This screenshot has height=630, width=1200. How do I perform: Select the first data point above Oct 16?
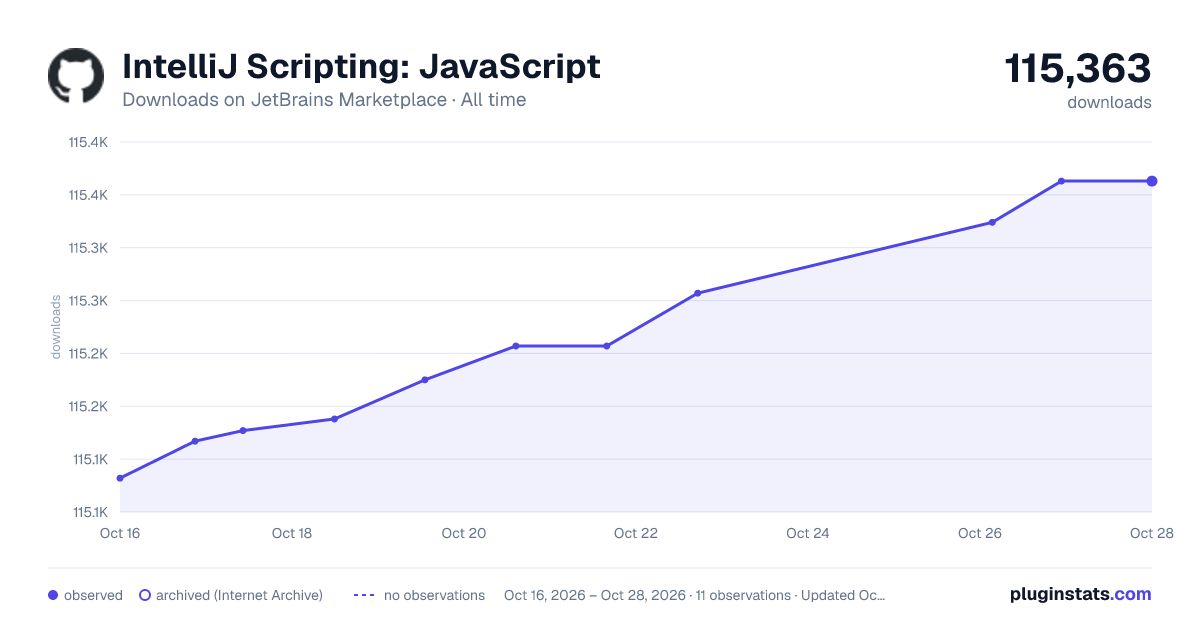click(120, 478)
